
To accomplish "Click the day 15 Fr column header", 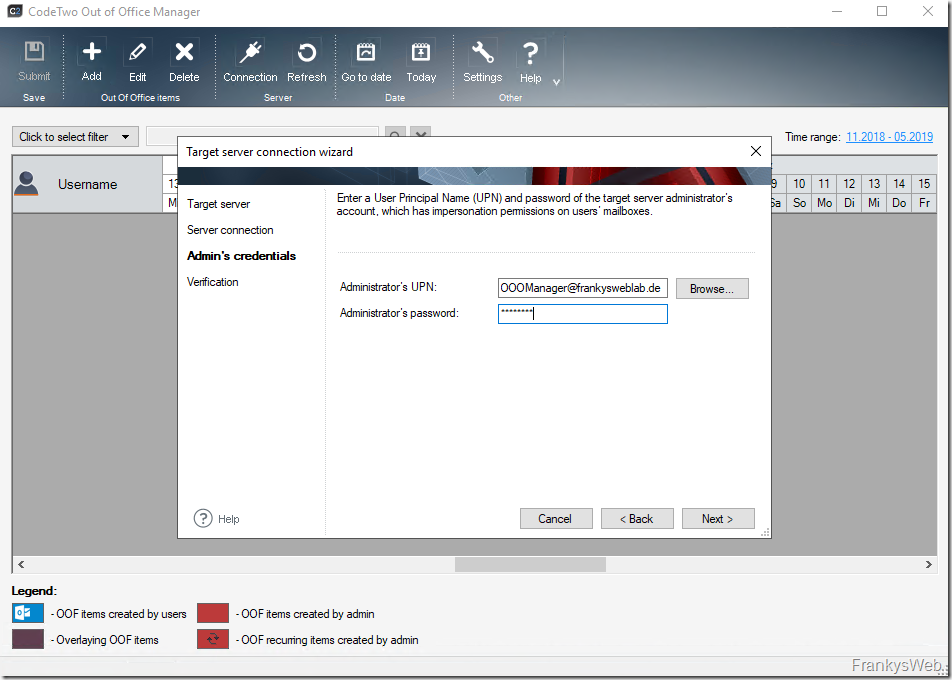I will pos(924,193).
